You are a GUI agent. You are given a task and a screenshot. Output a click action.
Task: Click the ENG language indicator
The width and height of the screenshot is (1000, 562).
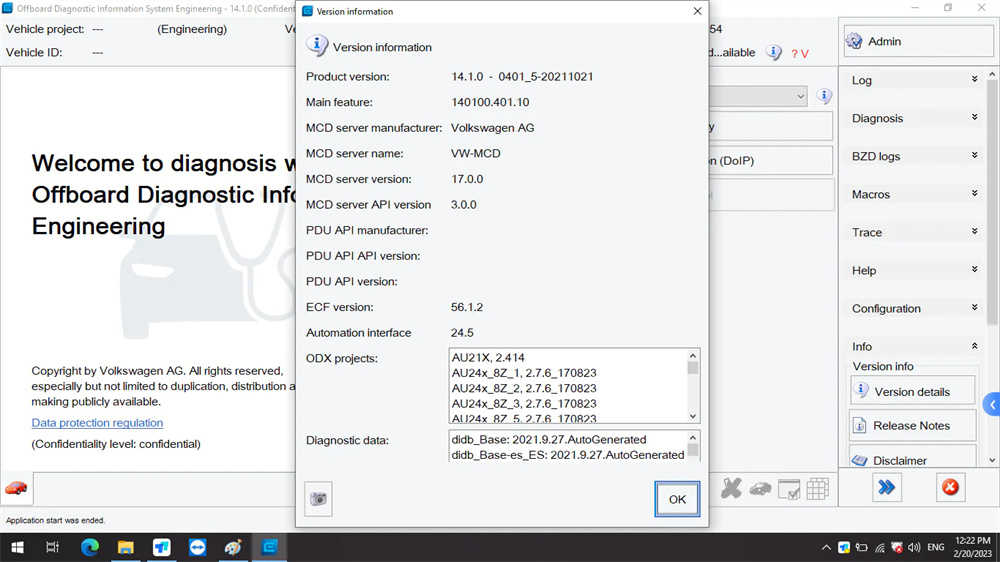[x=936, y=547]
